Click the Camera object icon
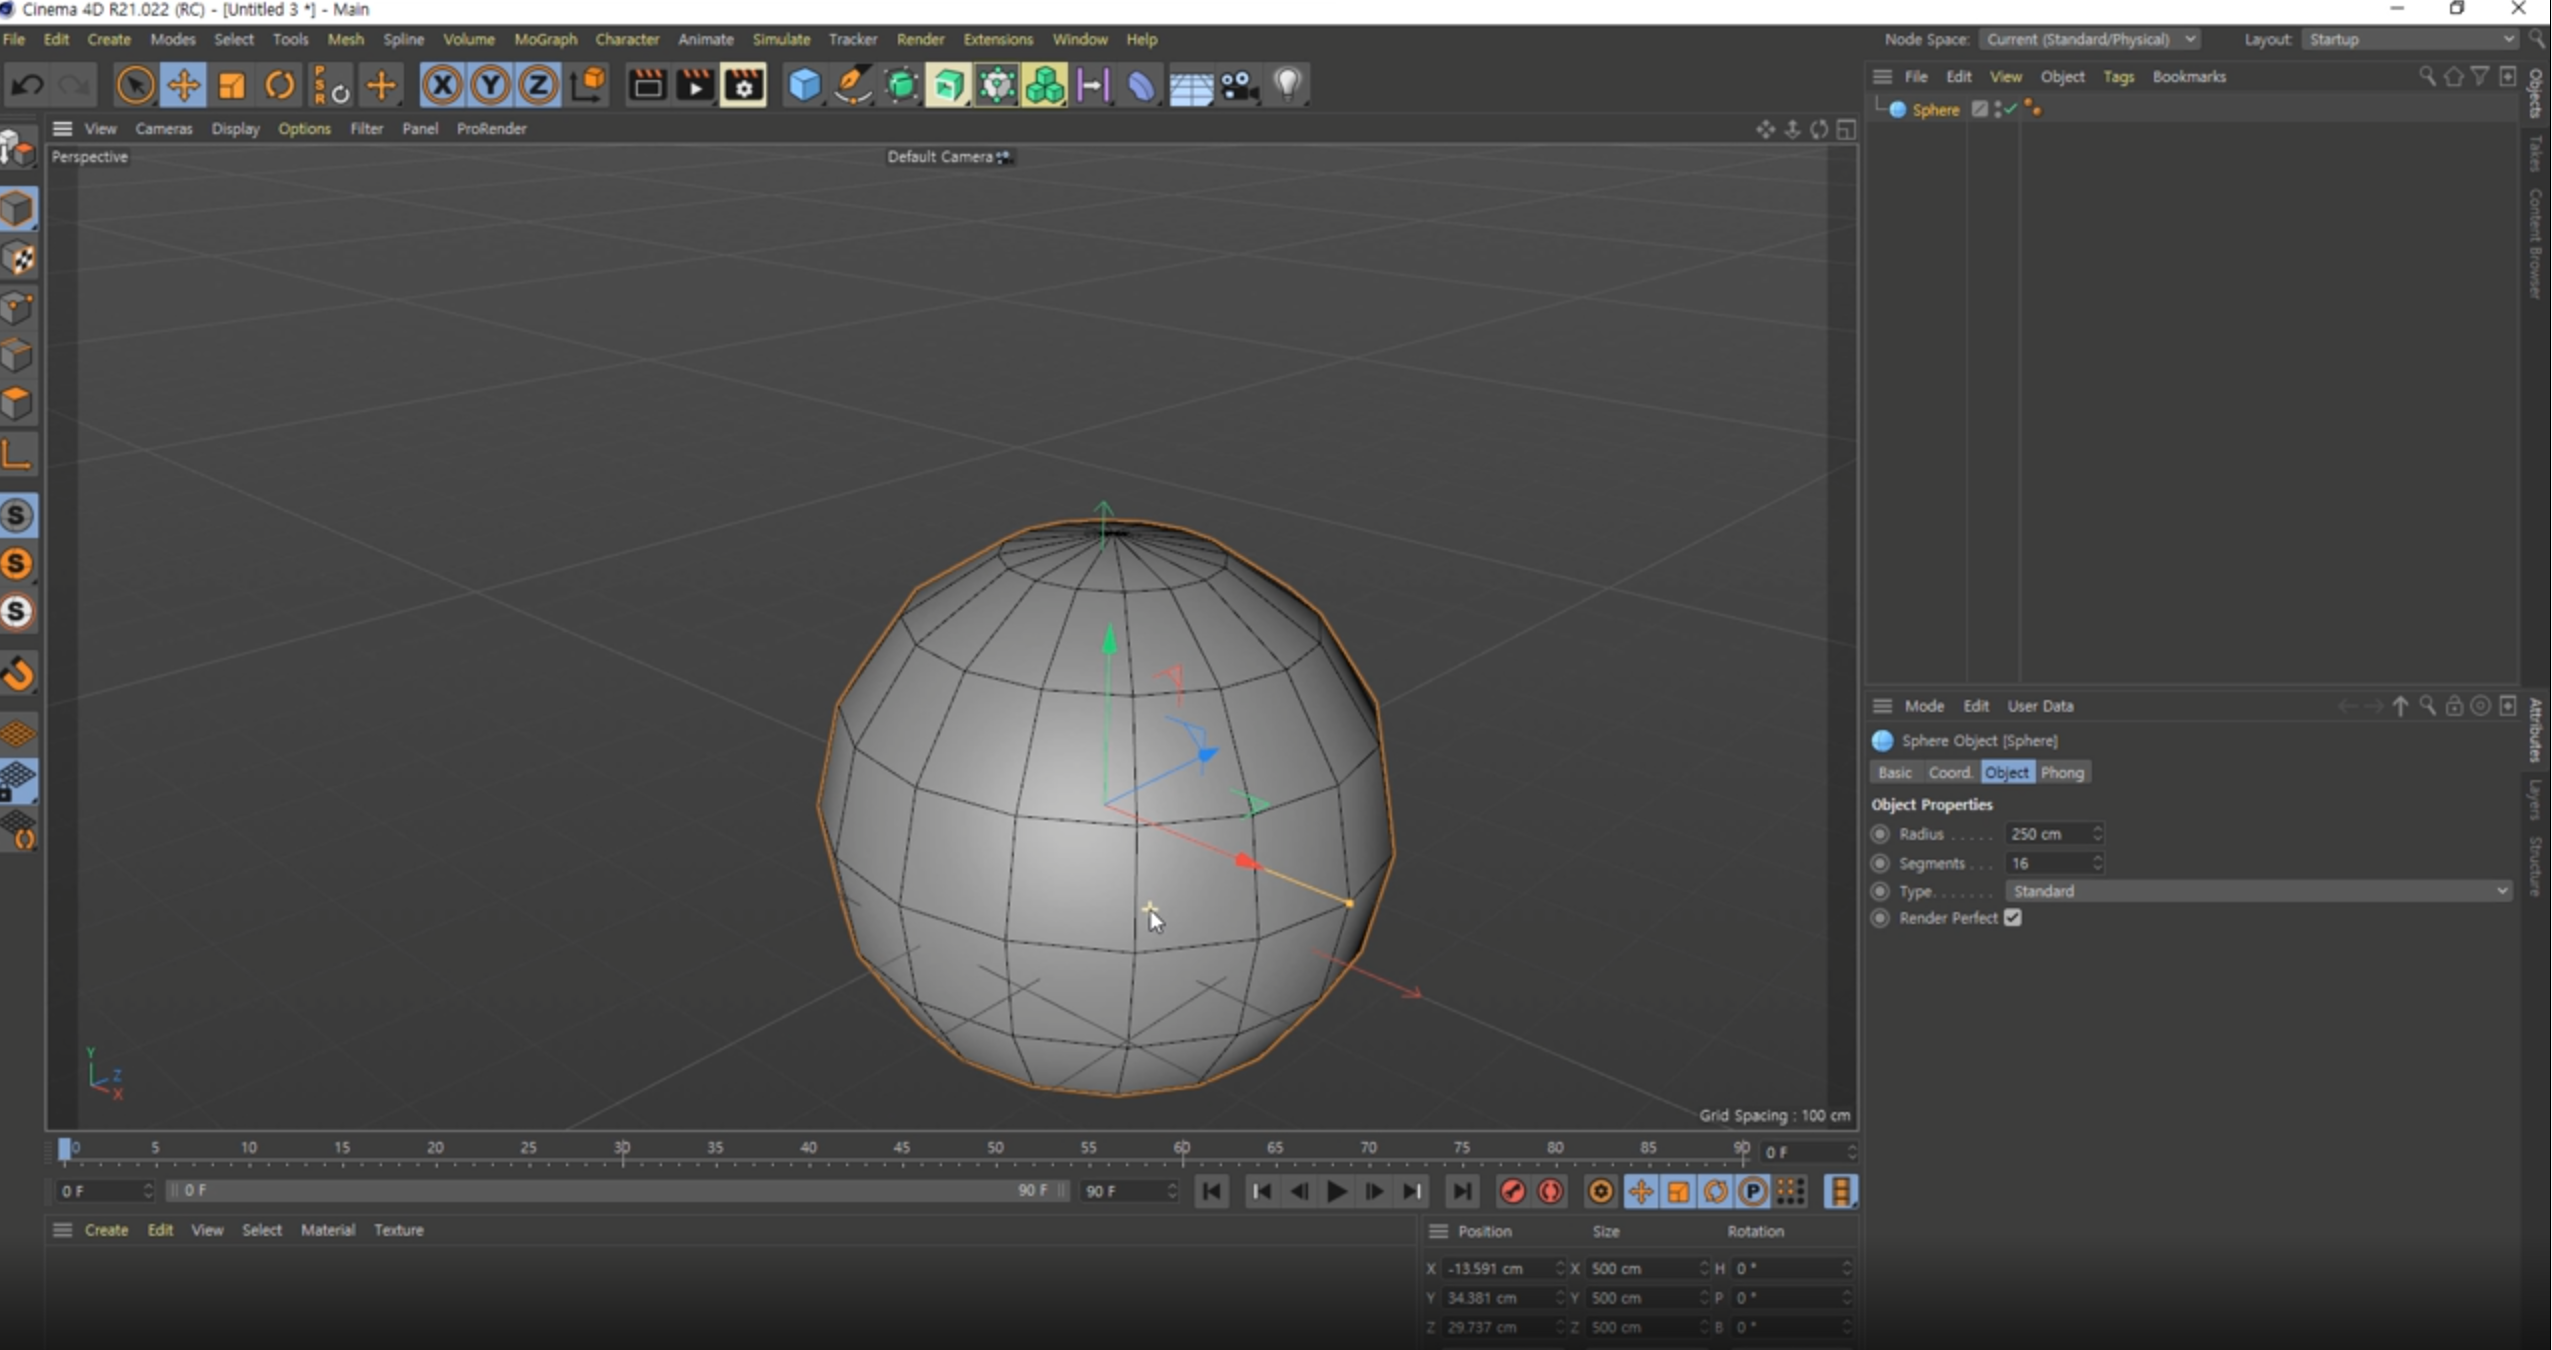2552x1350 pixels. [1240, 86]
